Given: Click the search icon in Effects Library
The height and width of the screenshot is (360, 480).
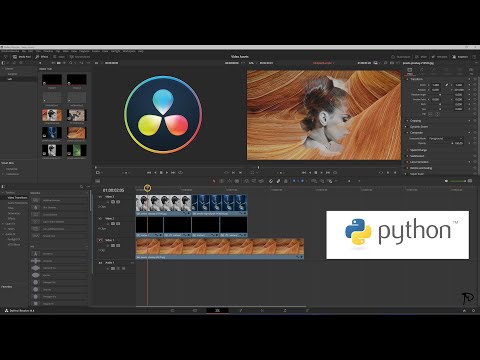Looking at the screenshot, I should click(x=81, y=187).
